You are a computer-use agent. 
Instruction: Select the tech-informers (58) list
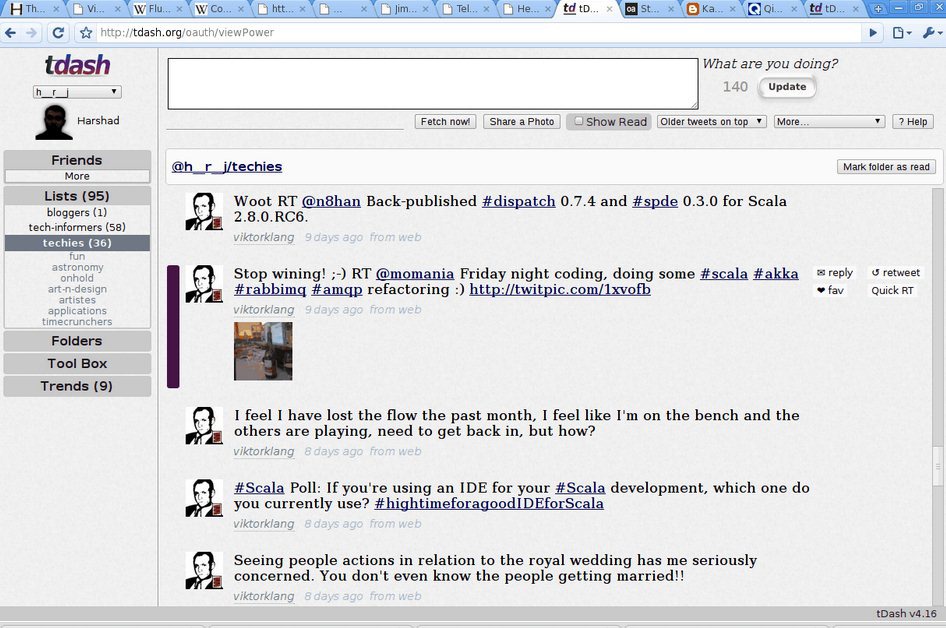[x=77, y=227]
